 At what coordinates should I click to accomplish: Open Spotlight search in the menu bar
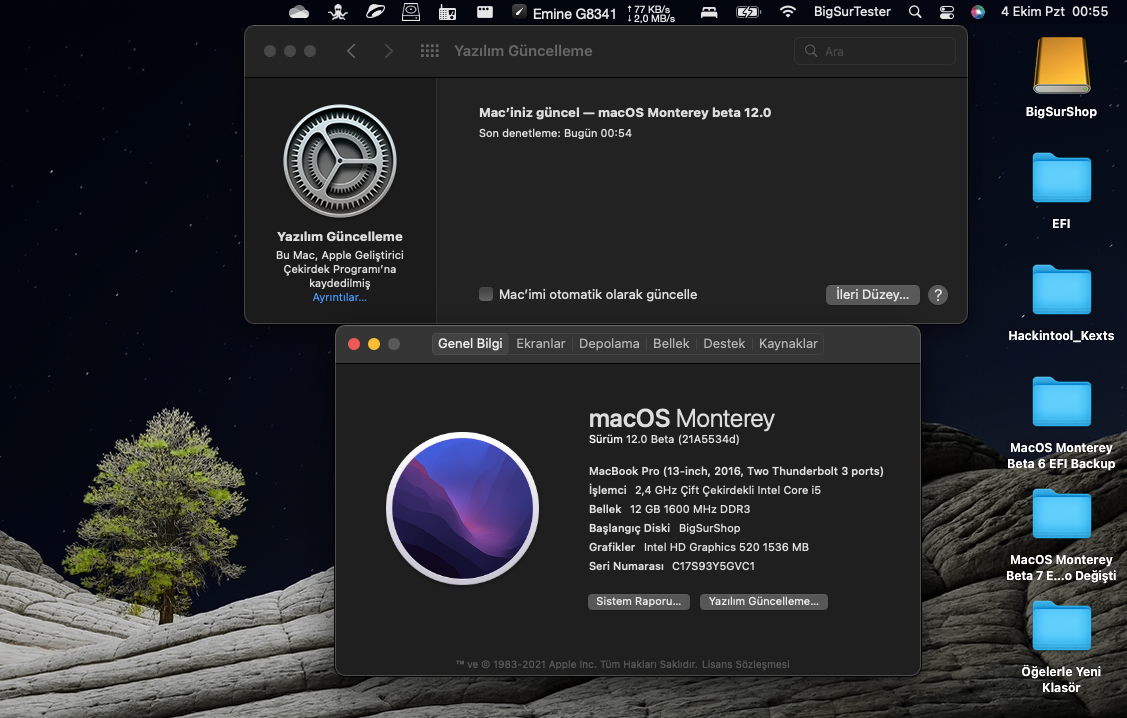click(915, 12)
